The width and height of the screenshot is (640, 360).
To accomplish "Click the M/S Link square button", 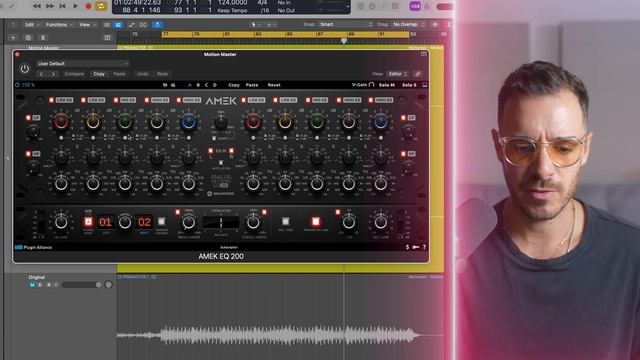I will tap(286, 222).
